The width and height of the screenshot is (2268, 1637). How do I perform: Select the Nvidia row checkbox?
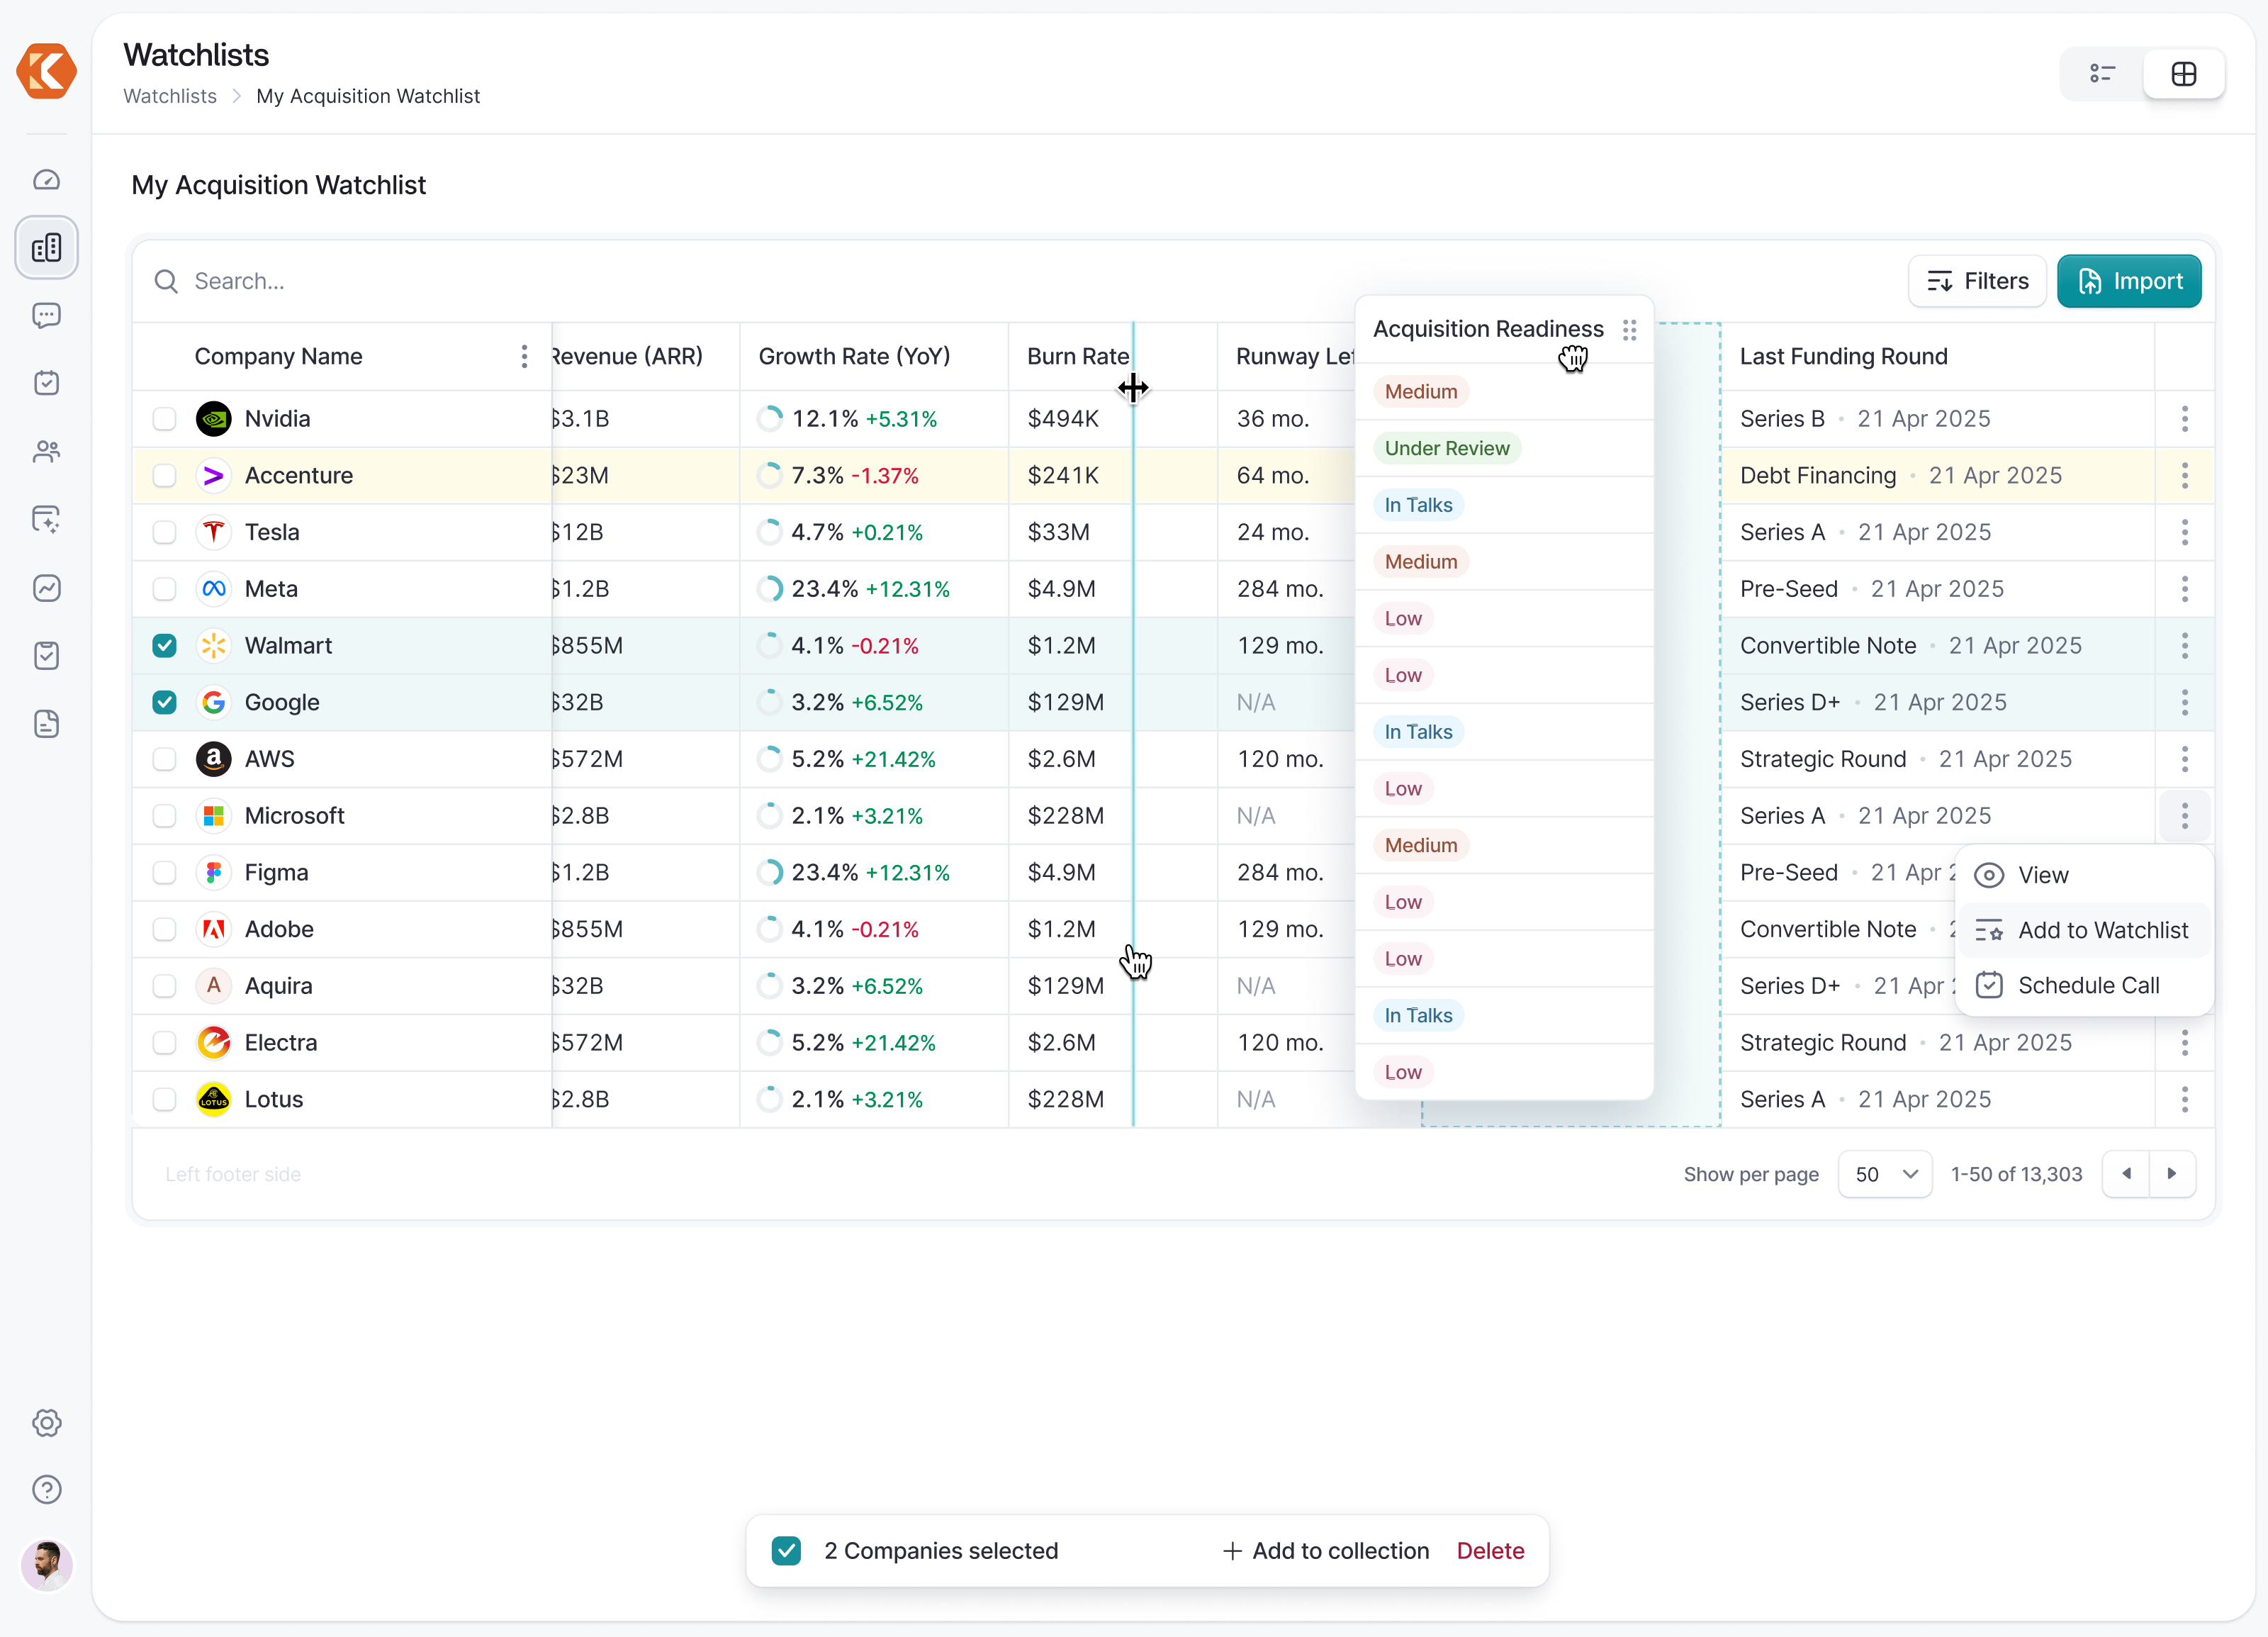(x=164, y=419)
